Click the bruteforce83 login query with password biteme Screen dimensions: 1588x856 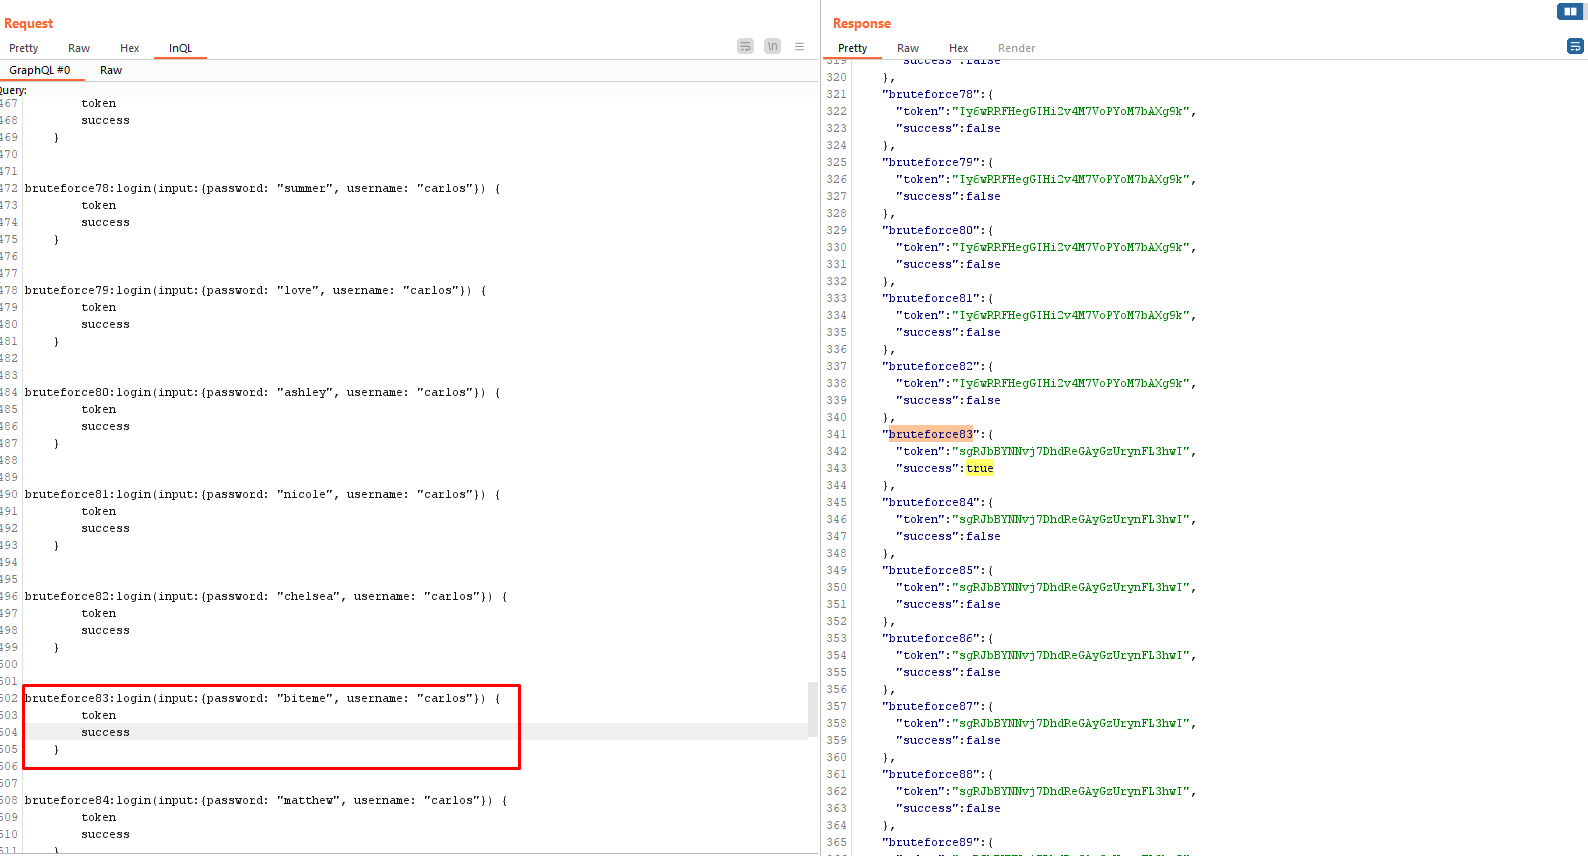point(263,698)
